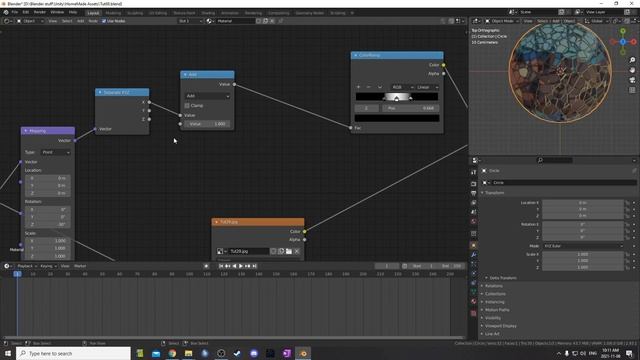Open the Add operation dropdown in the math node

[207, 96]
